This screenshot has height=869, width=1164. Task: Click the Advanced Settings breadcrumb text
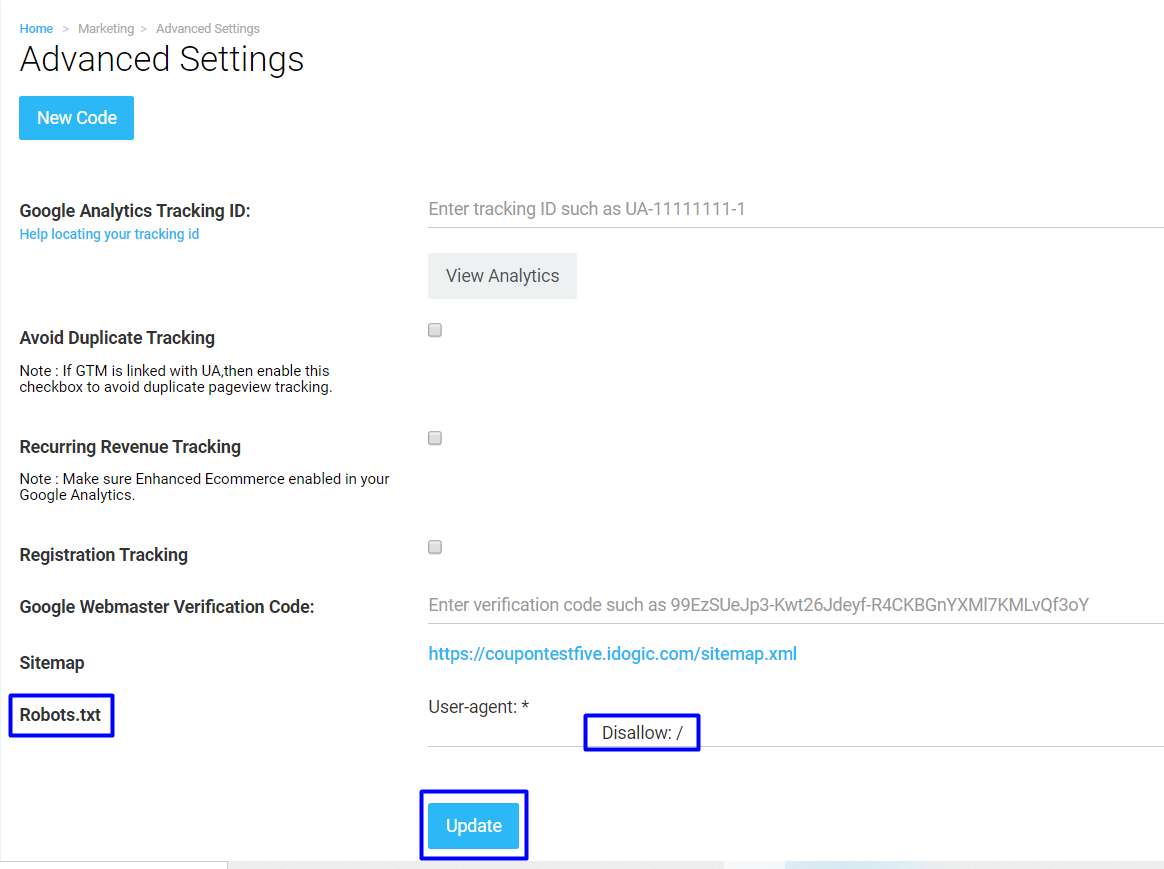coord(208,29)
